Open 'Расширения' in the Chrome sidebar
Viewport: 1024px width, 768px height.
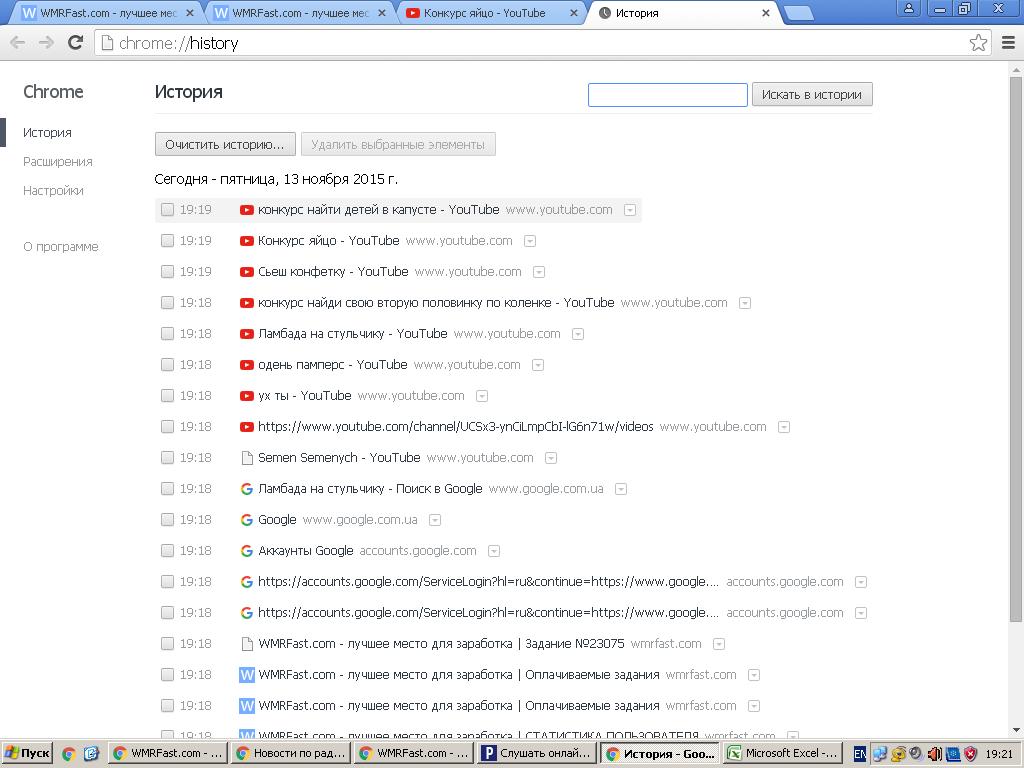57,162
